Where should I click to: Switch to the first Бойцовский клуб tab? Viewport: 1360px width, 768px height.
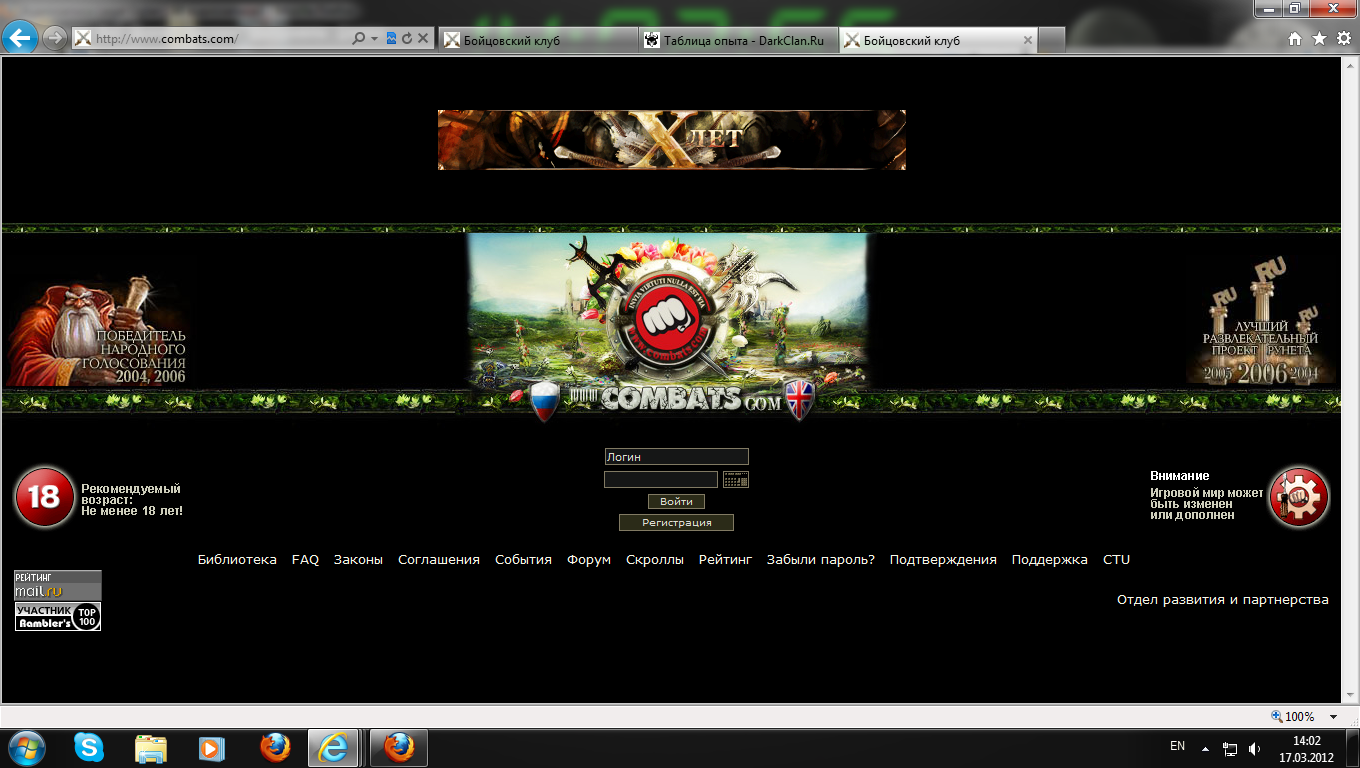point(538,40)
